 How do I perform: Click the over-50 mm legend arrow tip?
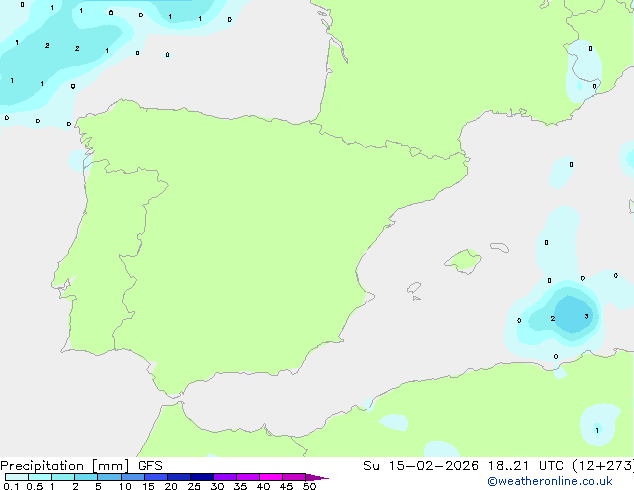click(x=317, y=477)
